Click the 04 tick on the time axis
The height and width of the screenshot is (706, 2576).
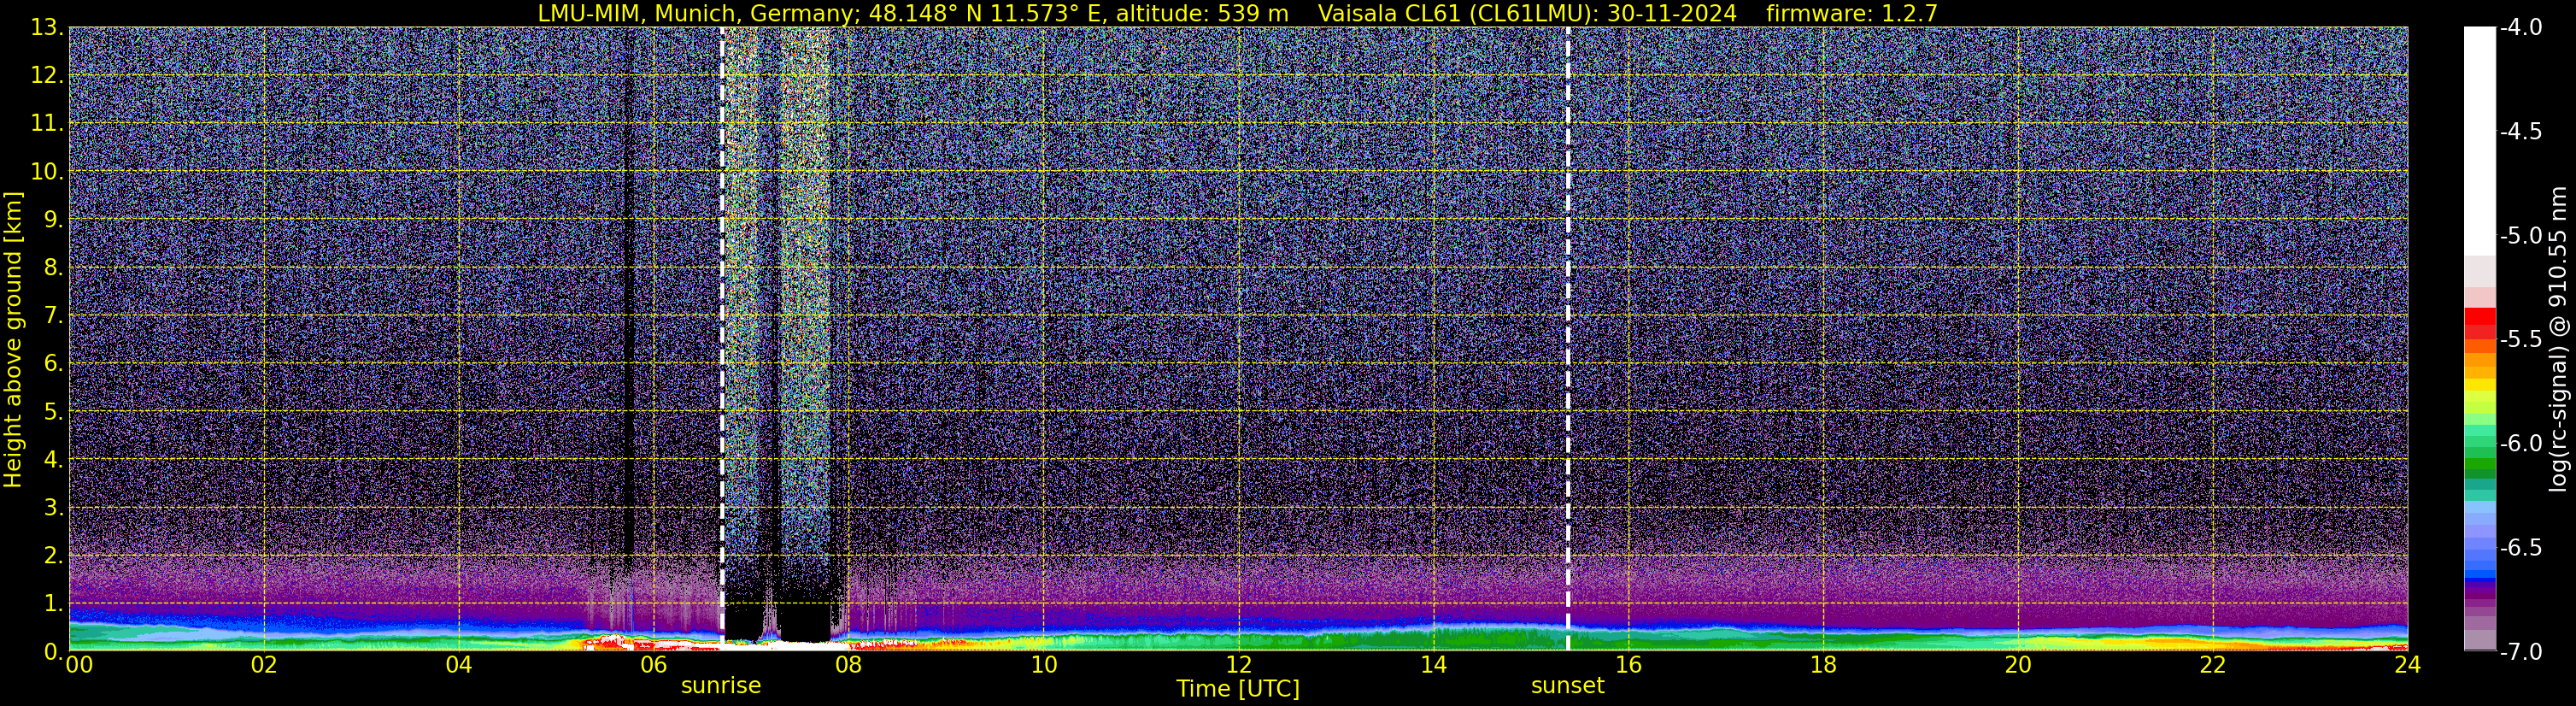(x=458, y=666)
